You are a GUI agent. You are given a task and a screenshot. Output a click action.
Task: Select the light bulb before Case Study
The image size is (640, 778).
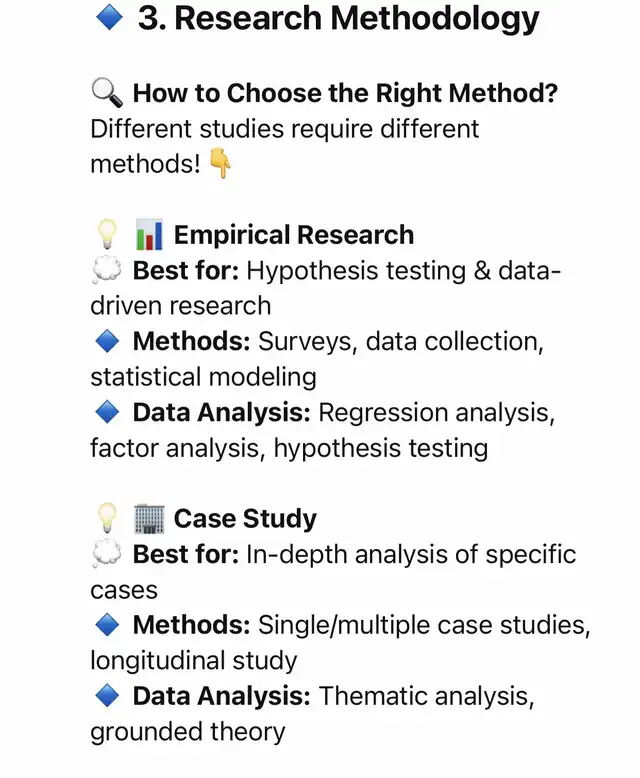click(106, 519)
